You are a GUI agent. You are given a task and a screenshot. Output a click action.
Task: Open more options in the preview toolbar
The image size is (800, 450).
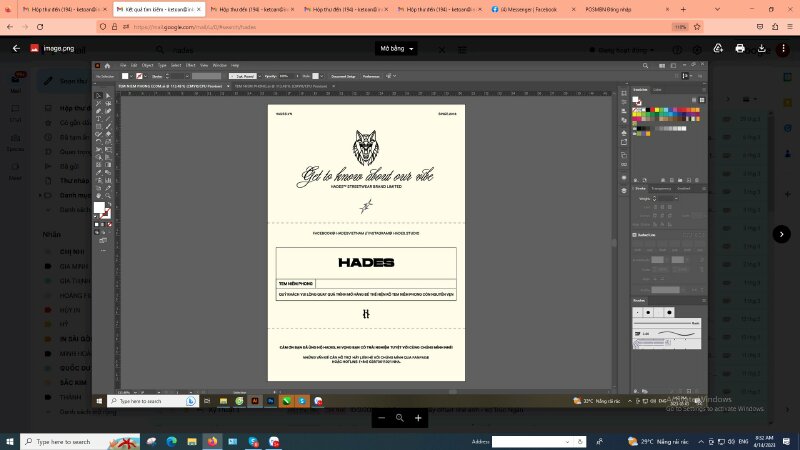[783, 48]
